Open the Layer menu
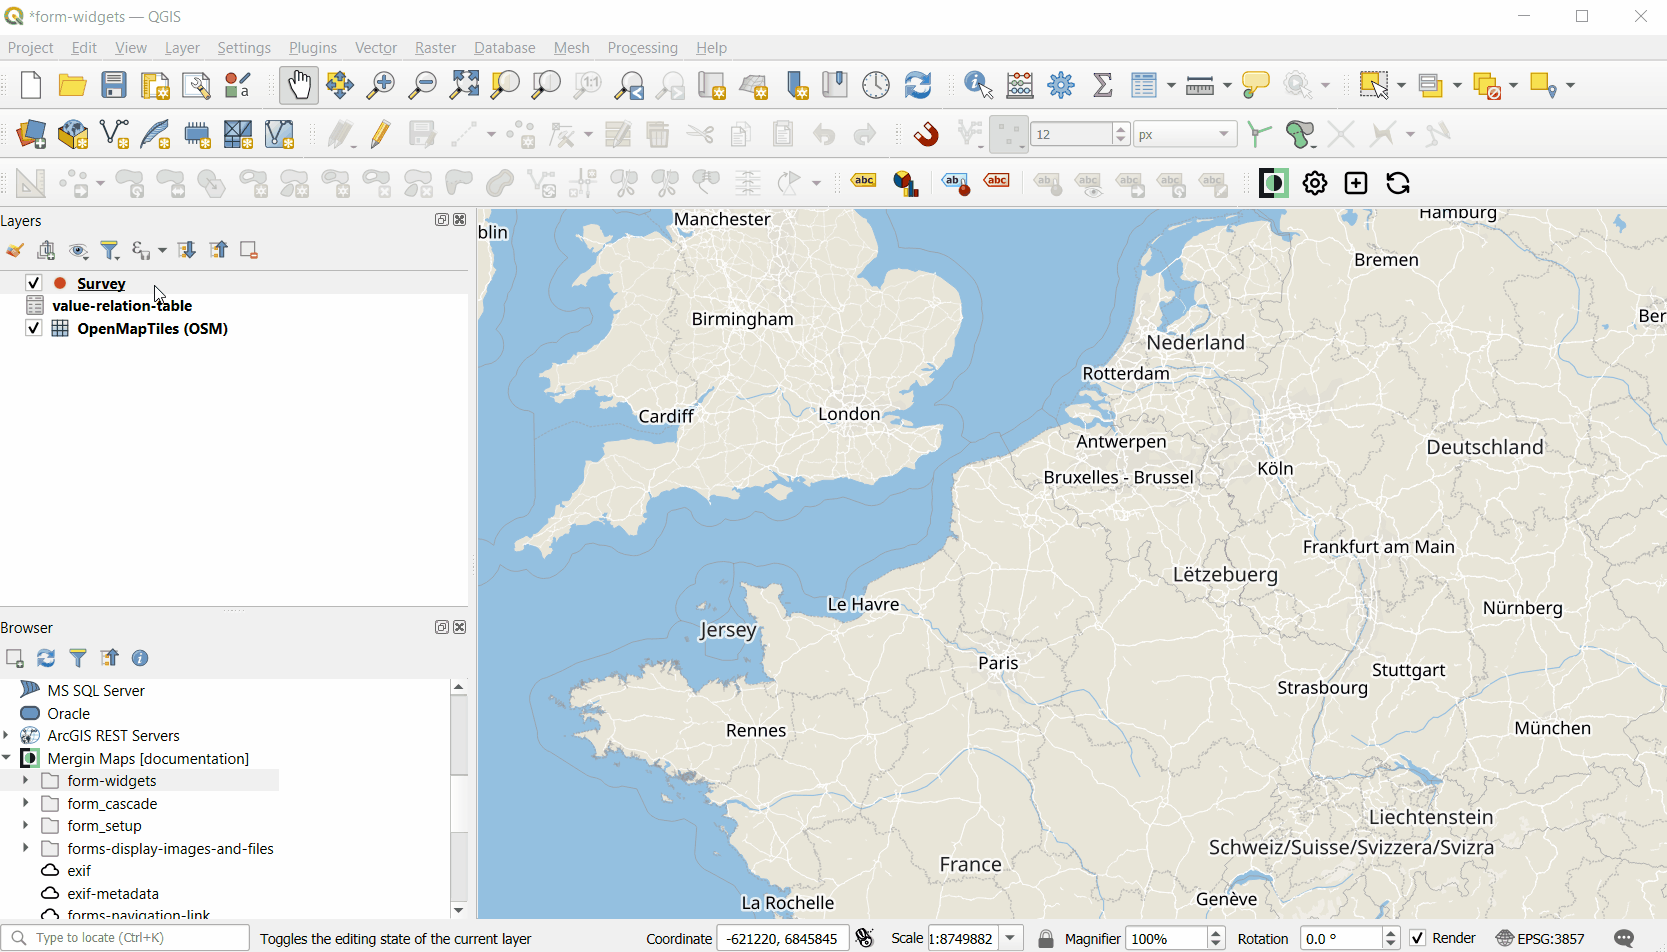Screen dimensions: 1667x952 click(x=182, y=48)
